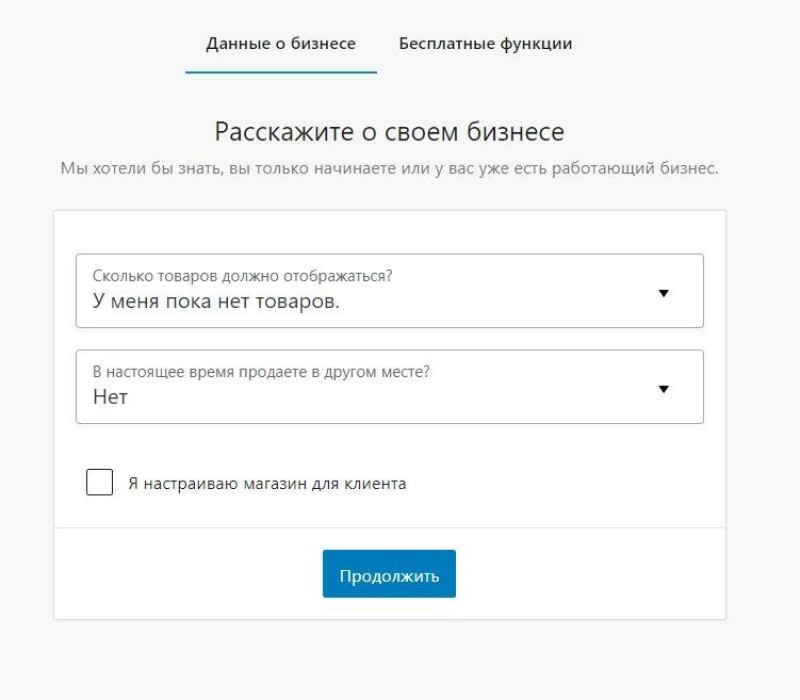The height and width of the screenshot is (700, 800).
Task: Click the subtitle starting with 'Мы хотели бы знать'
Action: point(389,168)
